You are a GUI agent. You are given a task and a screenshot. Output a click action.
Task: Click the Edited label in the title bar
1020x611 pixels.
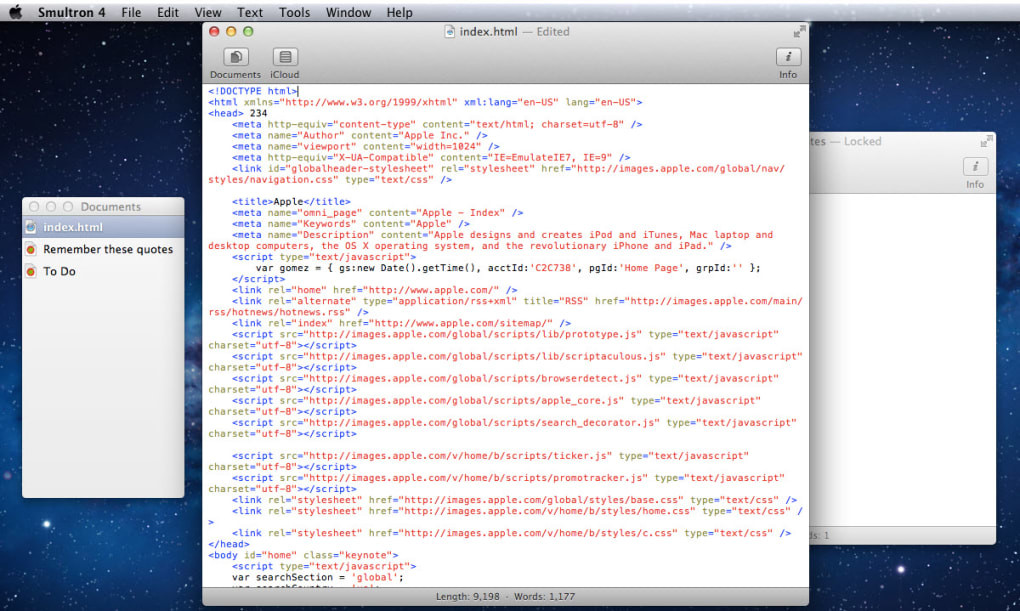point(553,31)
